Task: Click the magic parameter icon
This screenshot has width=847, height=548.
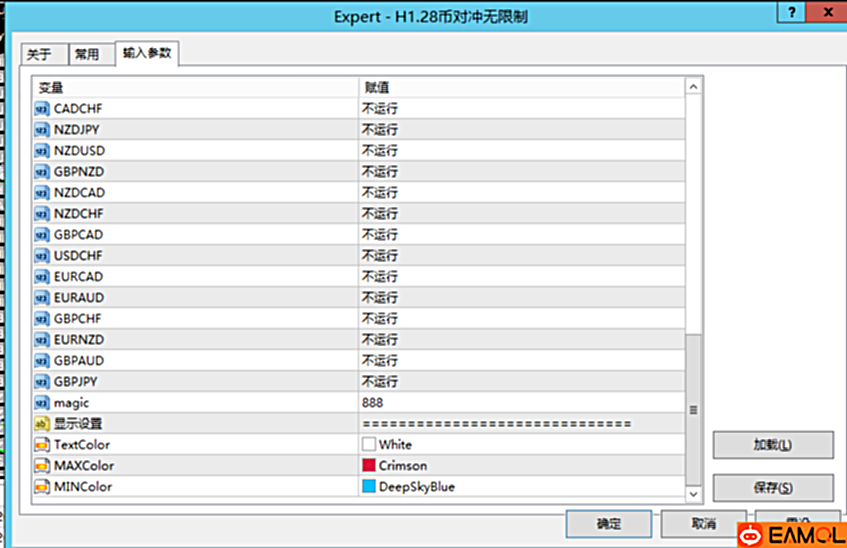Action: point(42,403)
